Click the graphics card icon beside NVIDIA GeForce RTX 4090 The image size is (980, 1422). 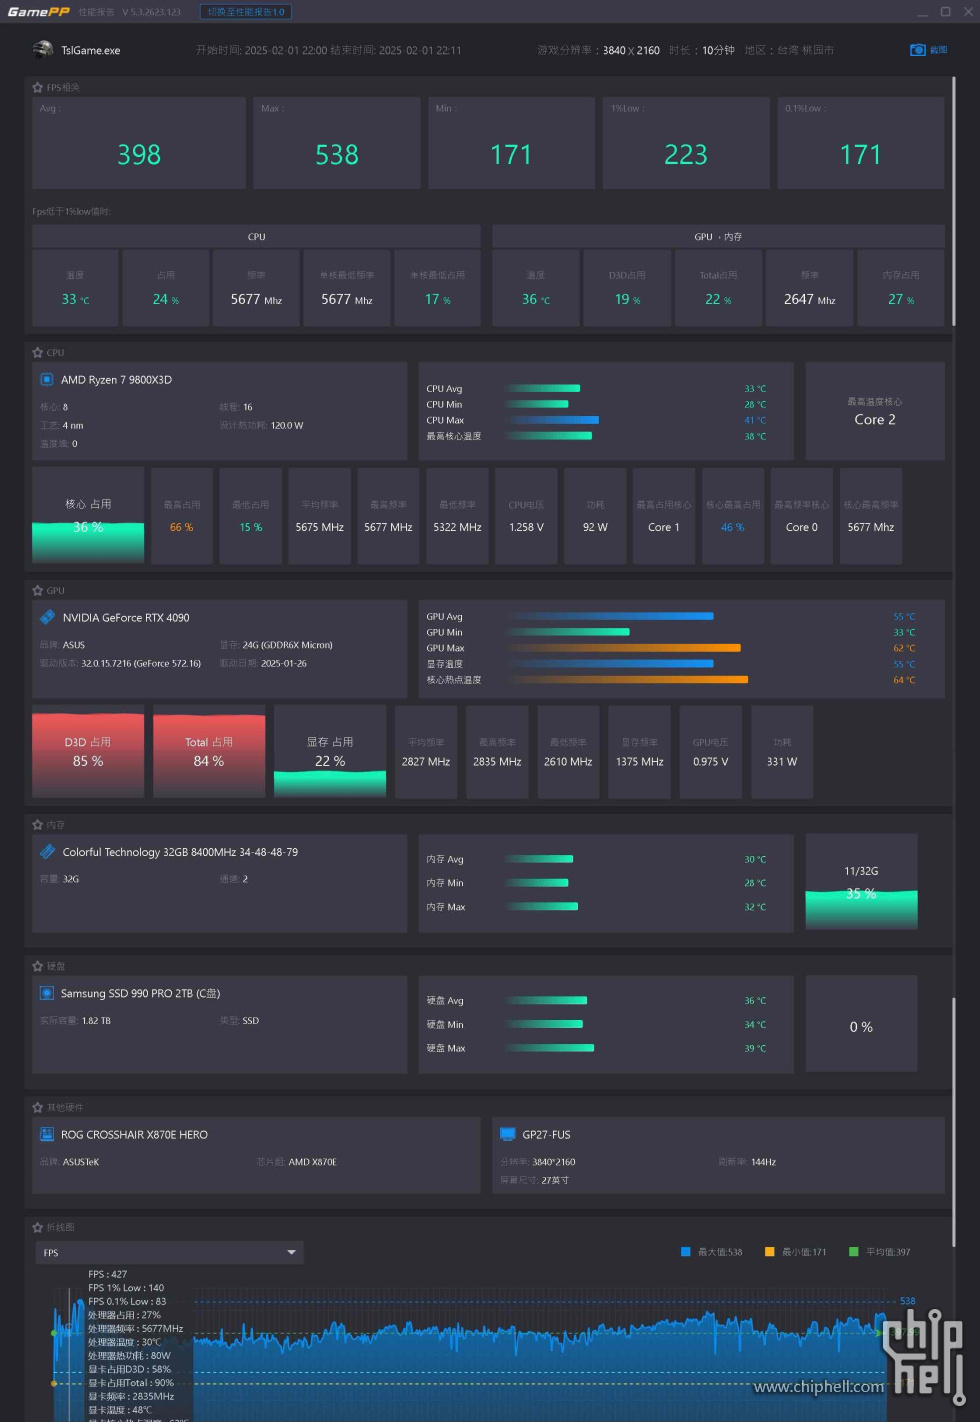(47, 618)
